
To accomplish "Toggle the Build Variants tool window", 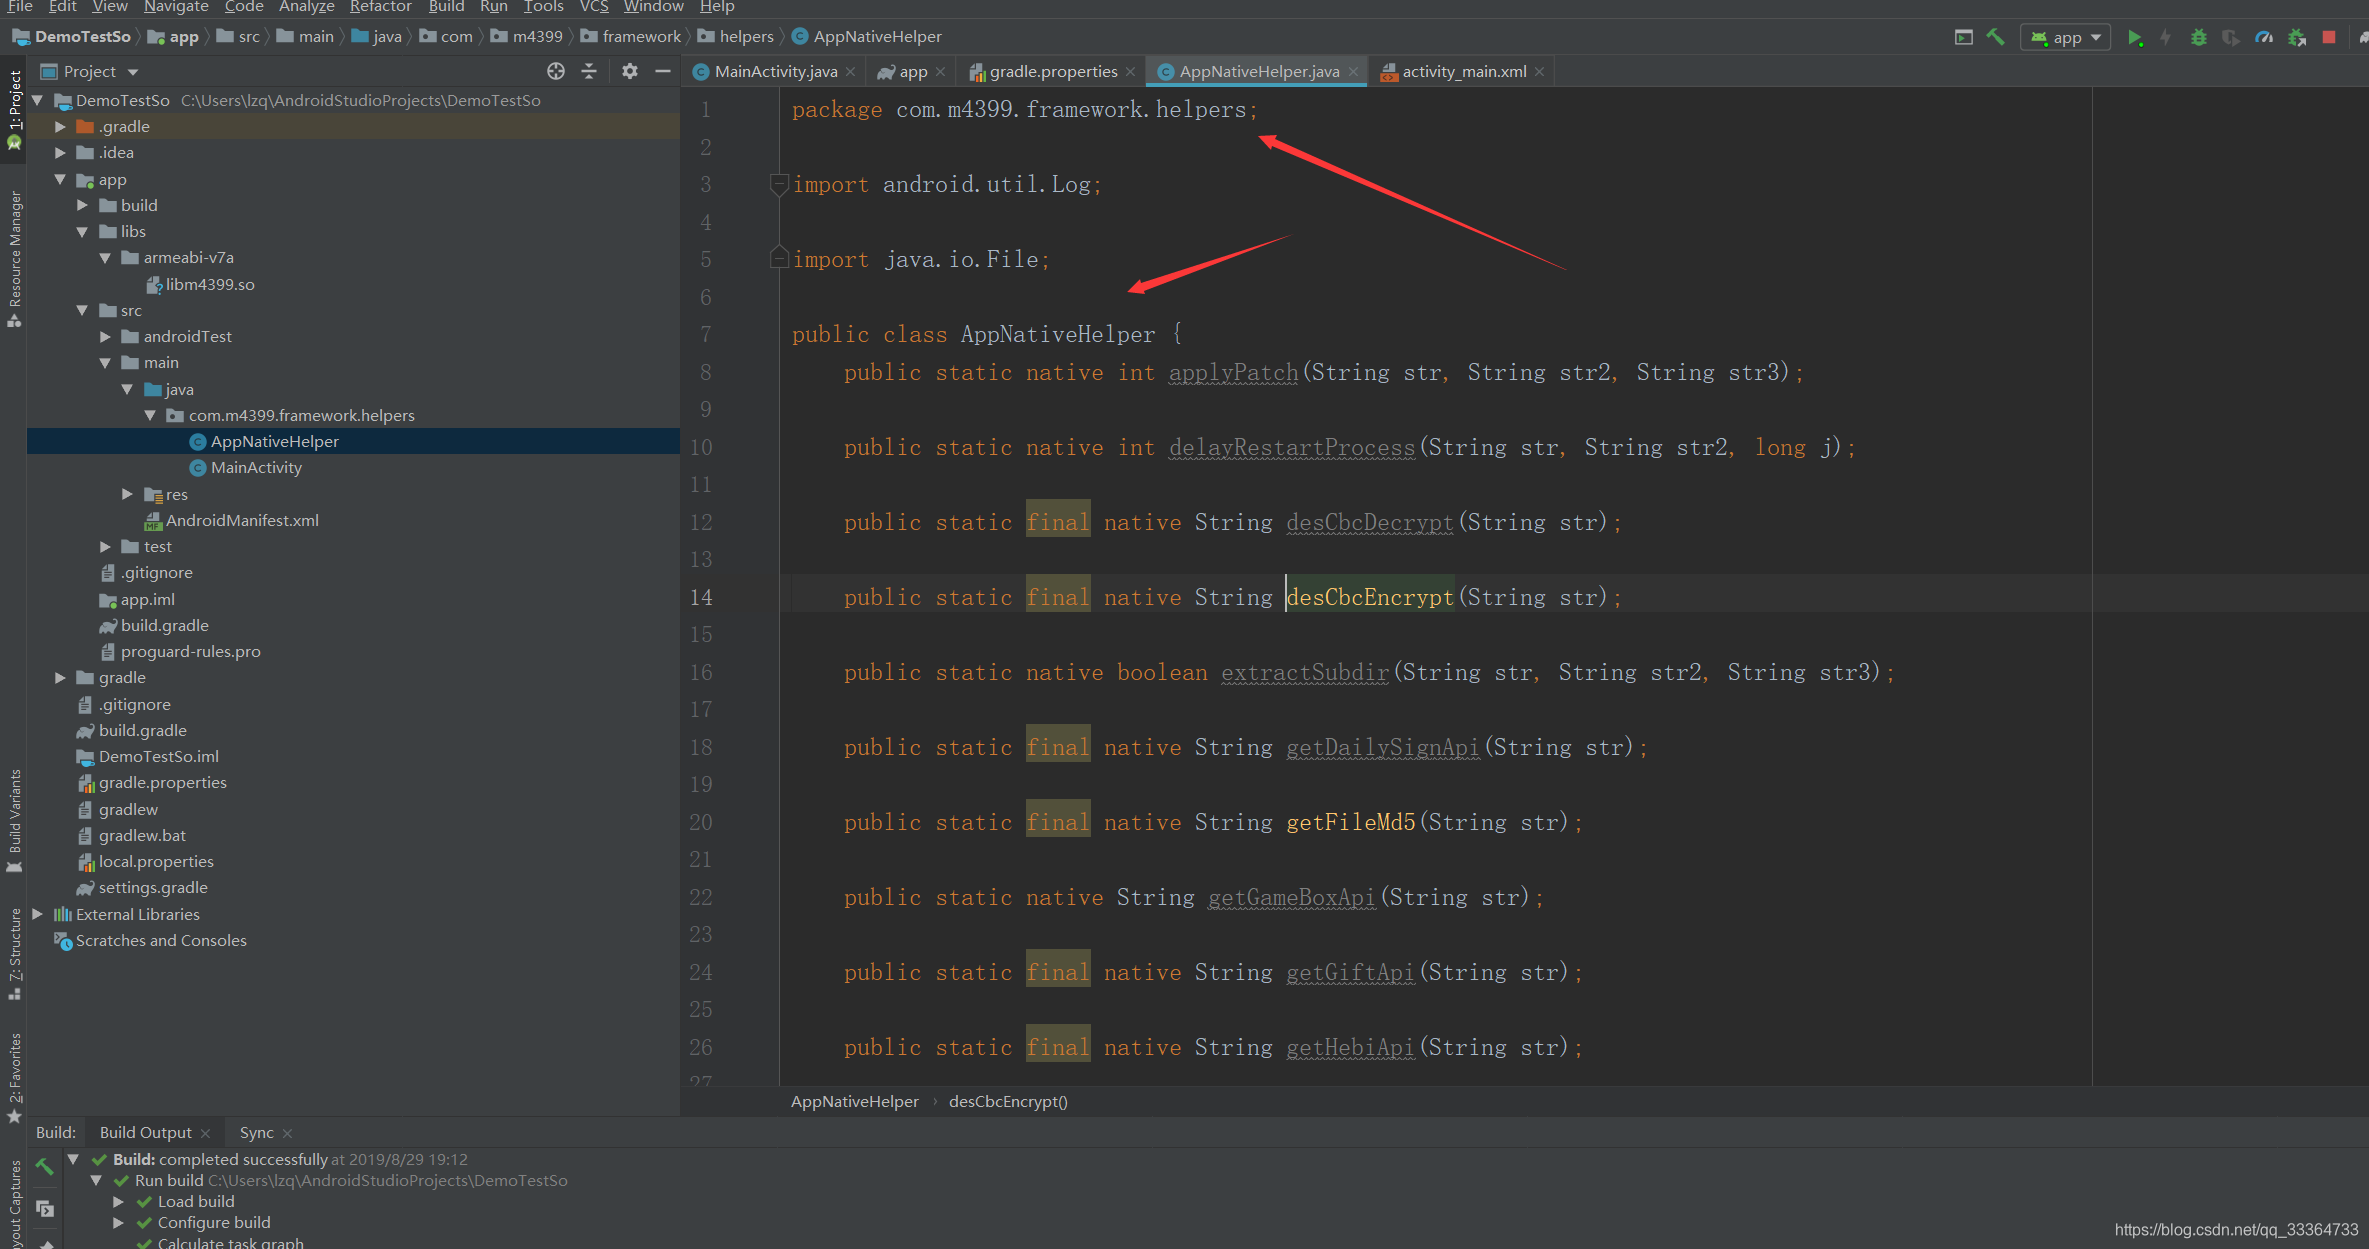I will [x=14, y=820].
